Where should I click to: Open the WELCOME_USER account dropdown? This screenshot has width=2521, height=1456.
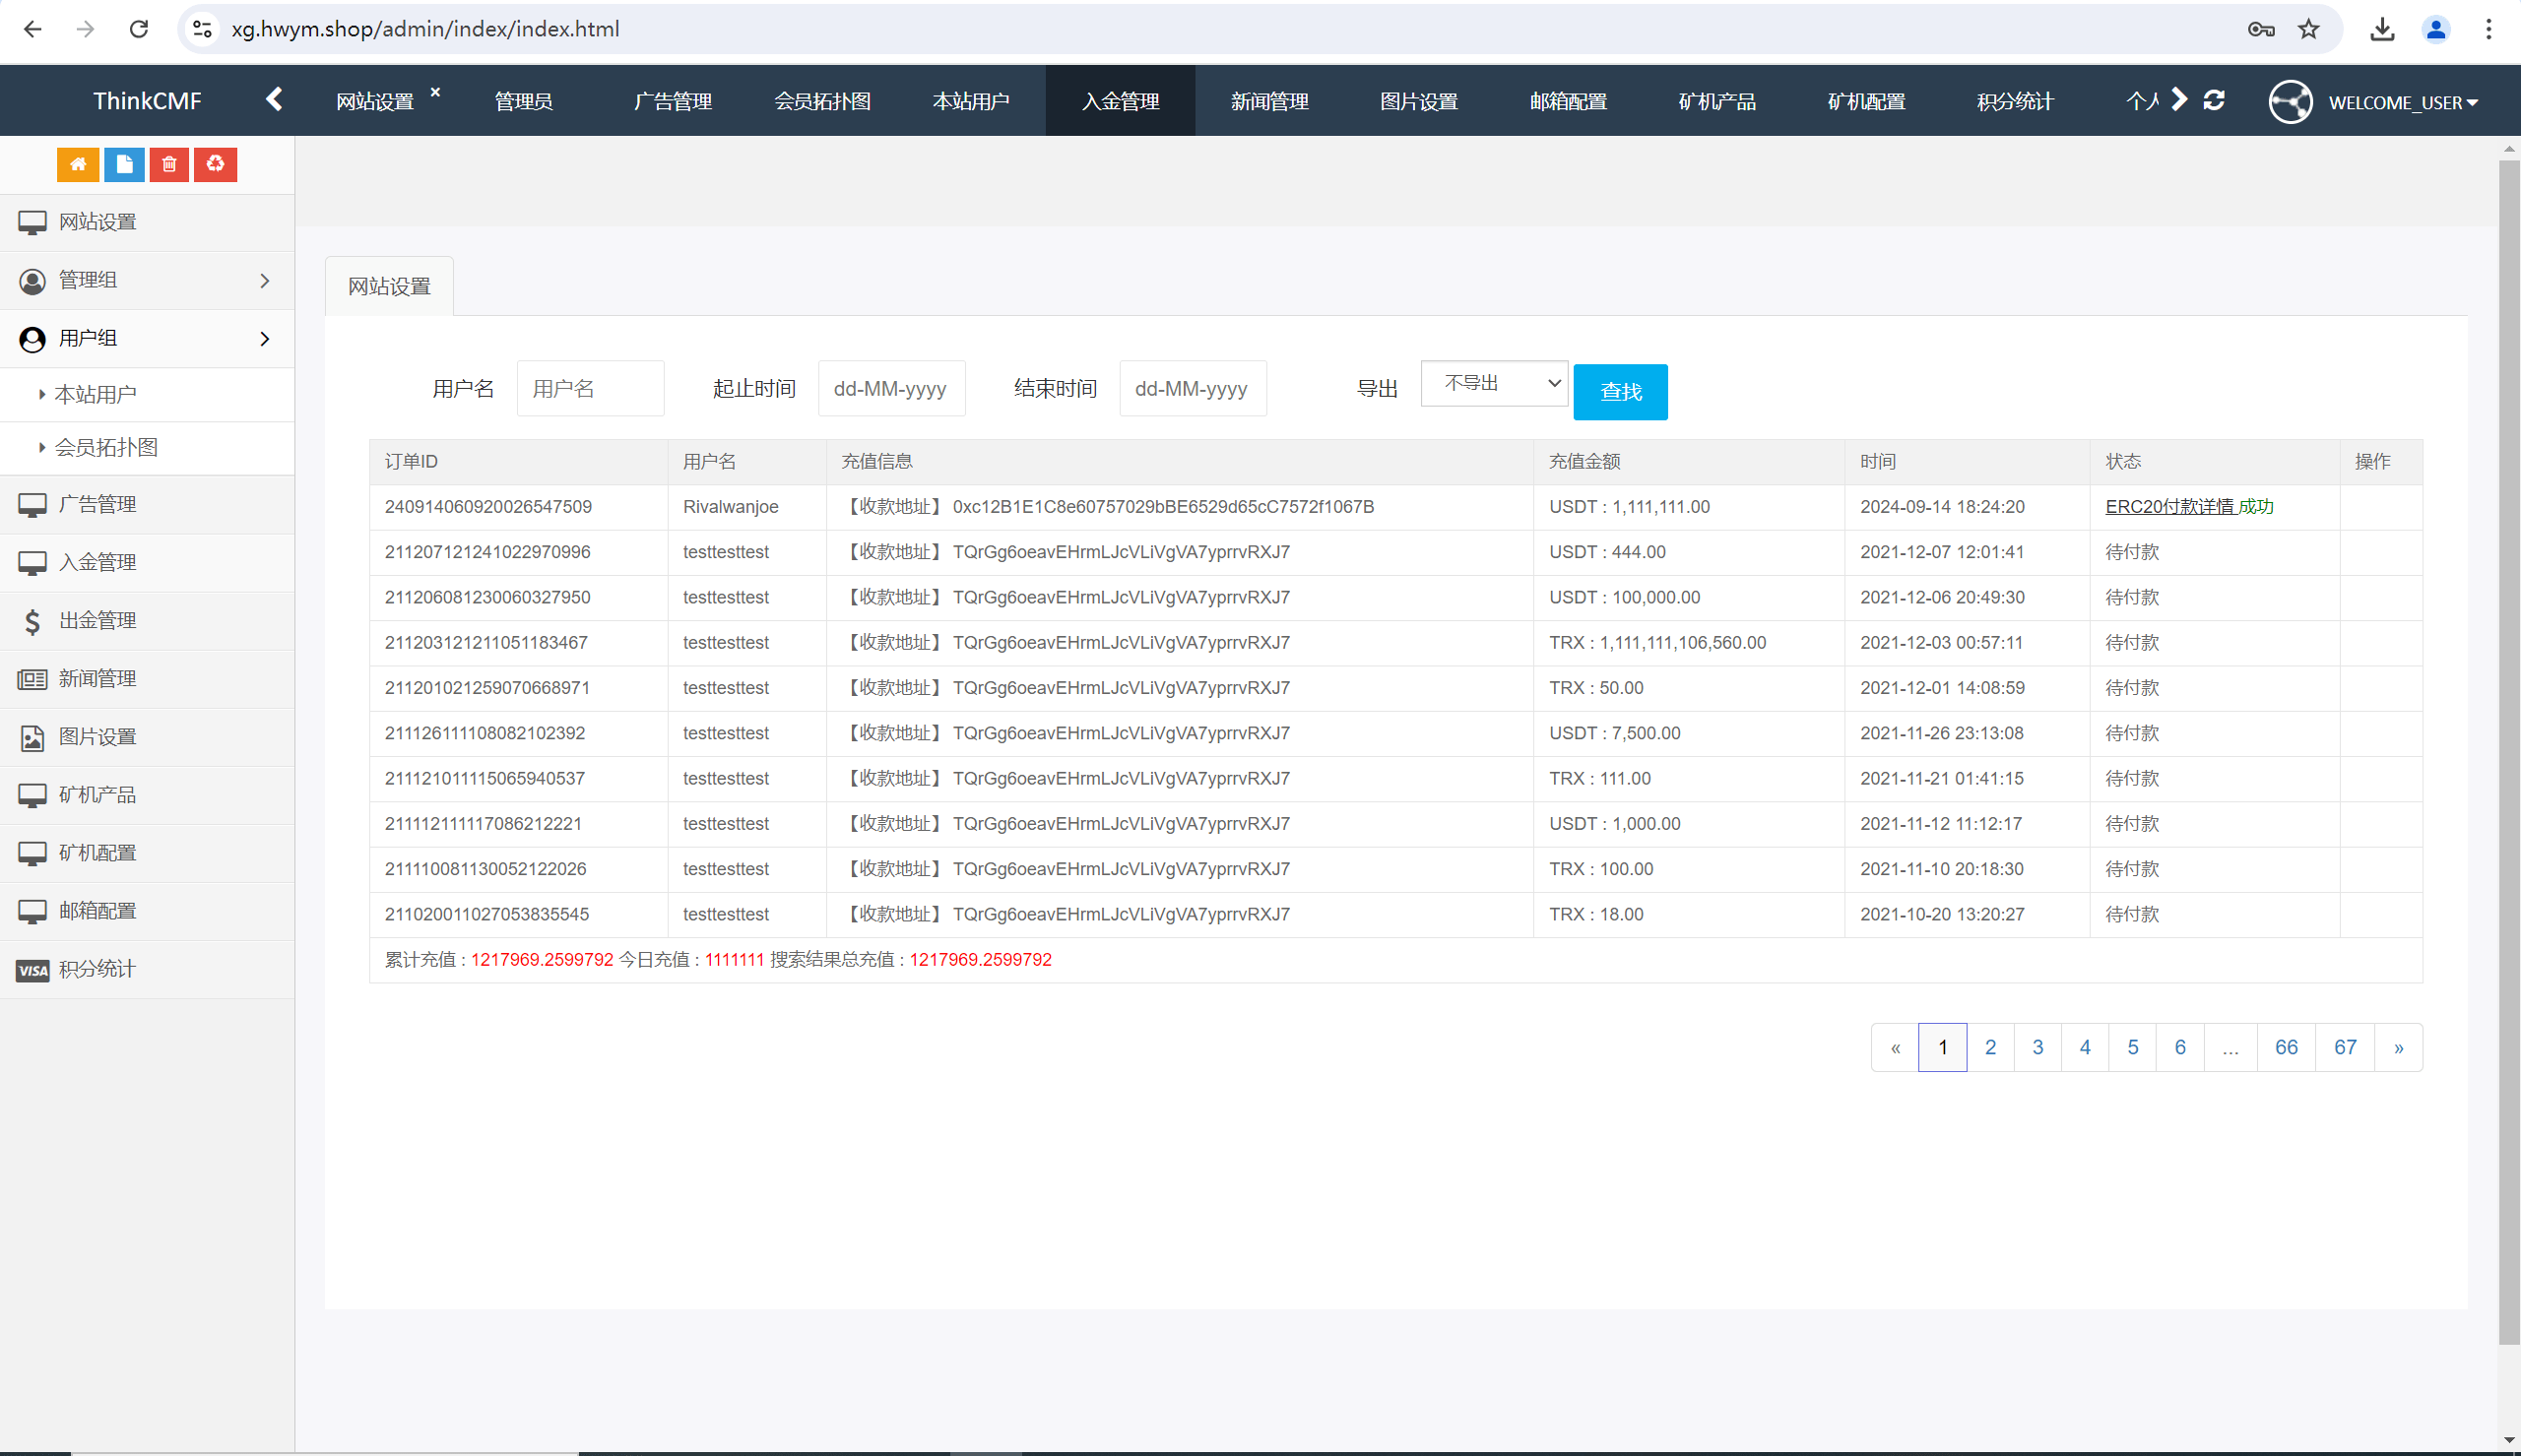click(x=2402, y=102)
